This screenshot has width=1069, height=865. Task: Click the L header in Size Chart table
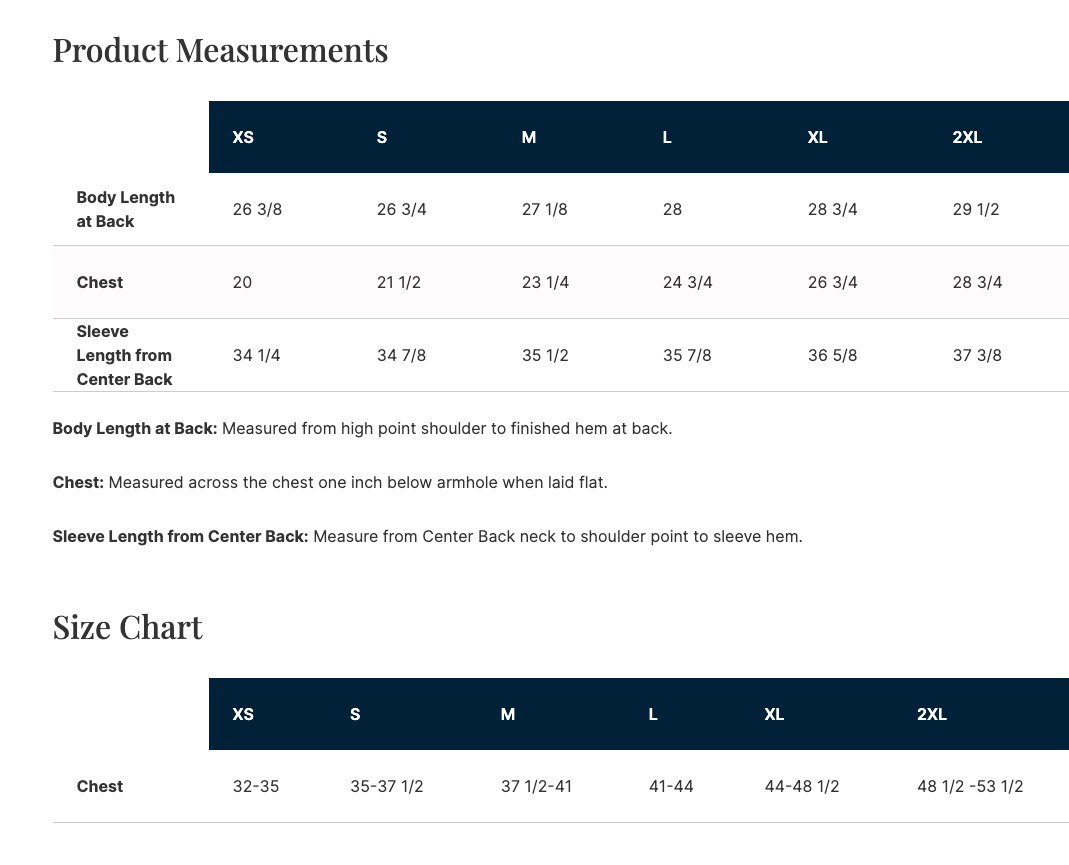coord(653,714)
